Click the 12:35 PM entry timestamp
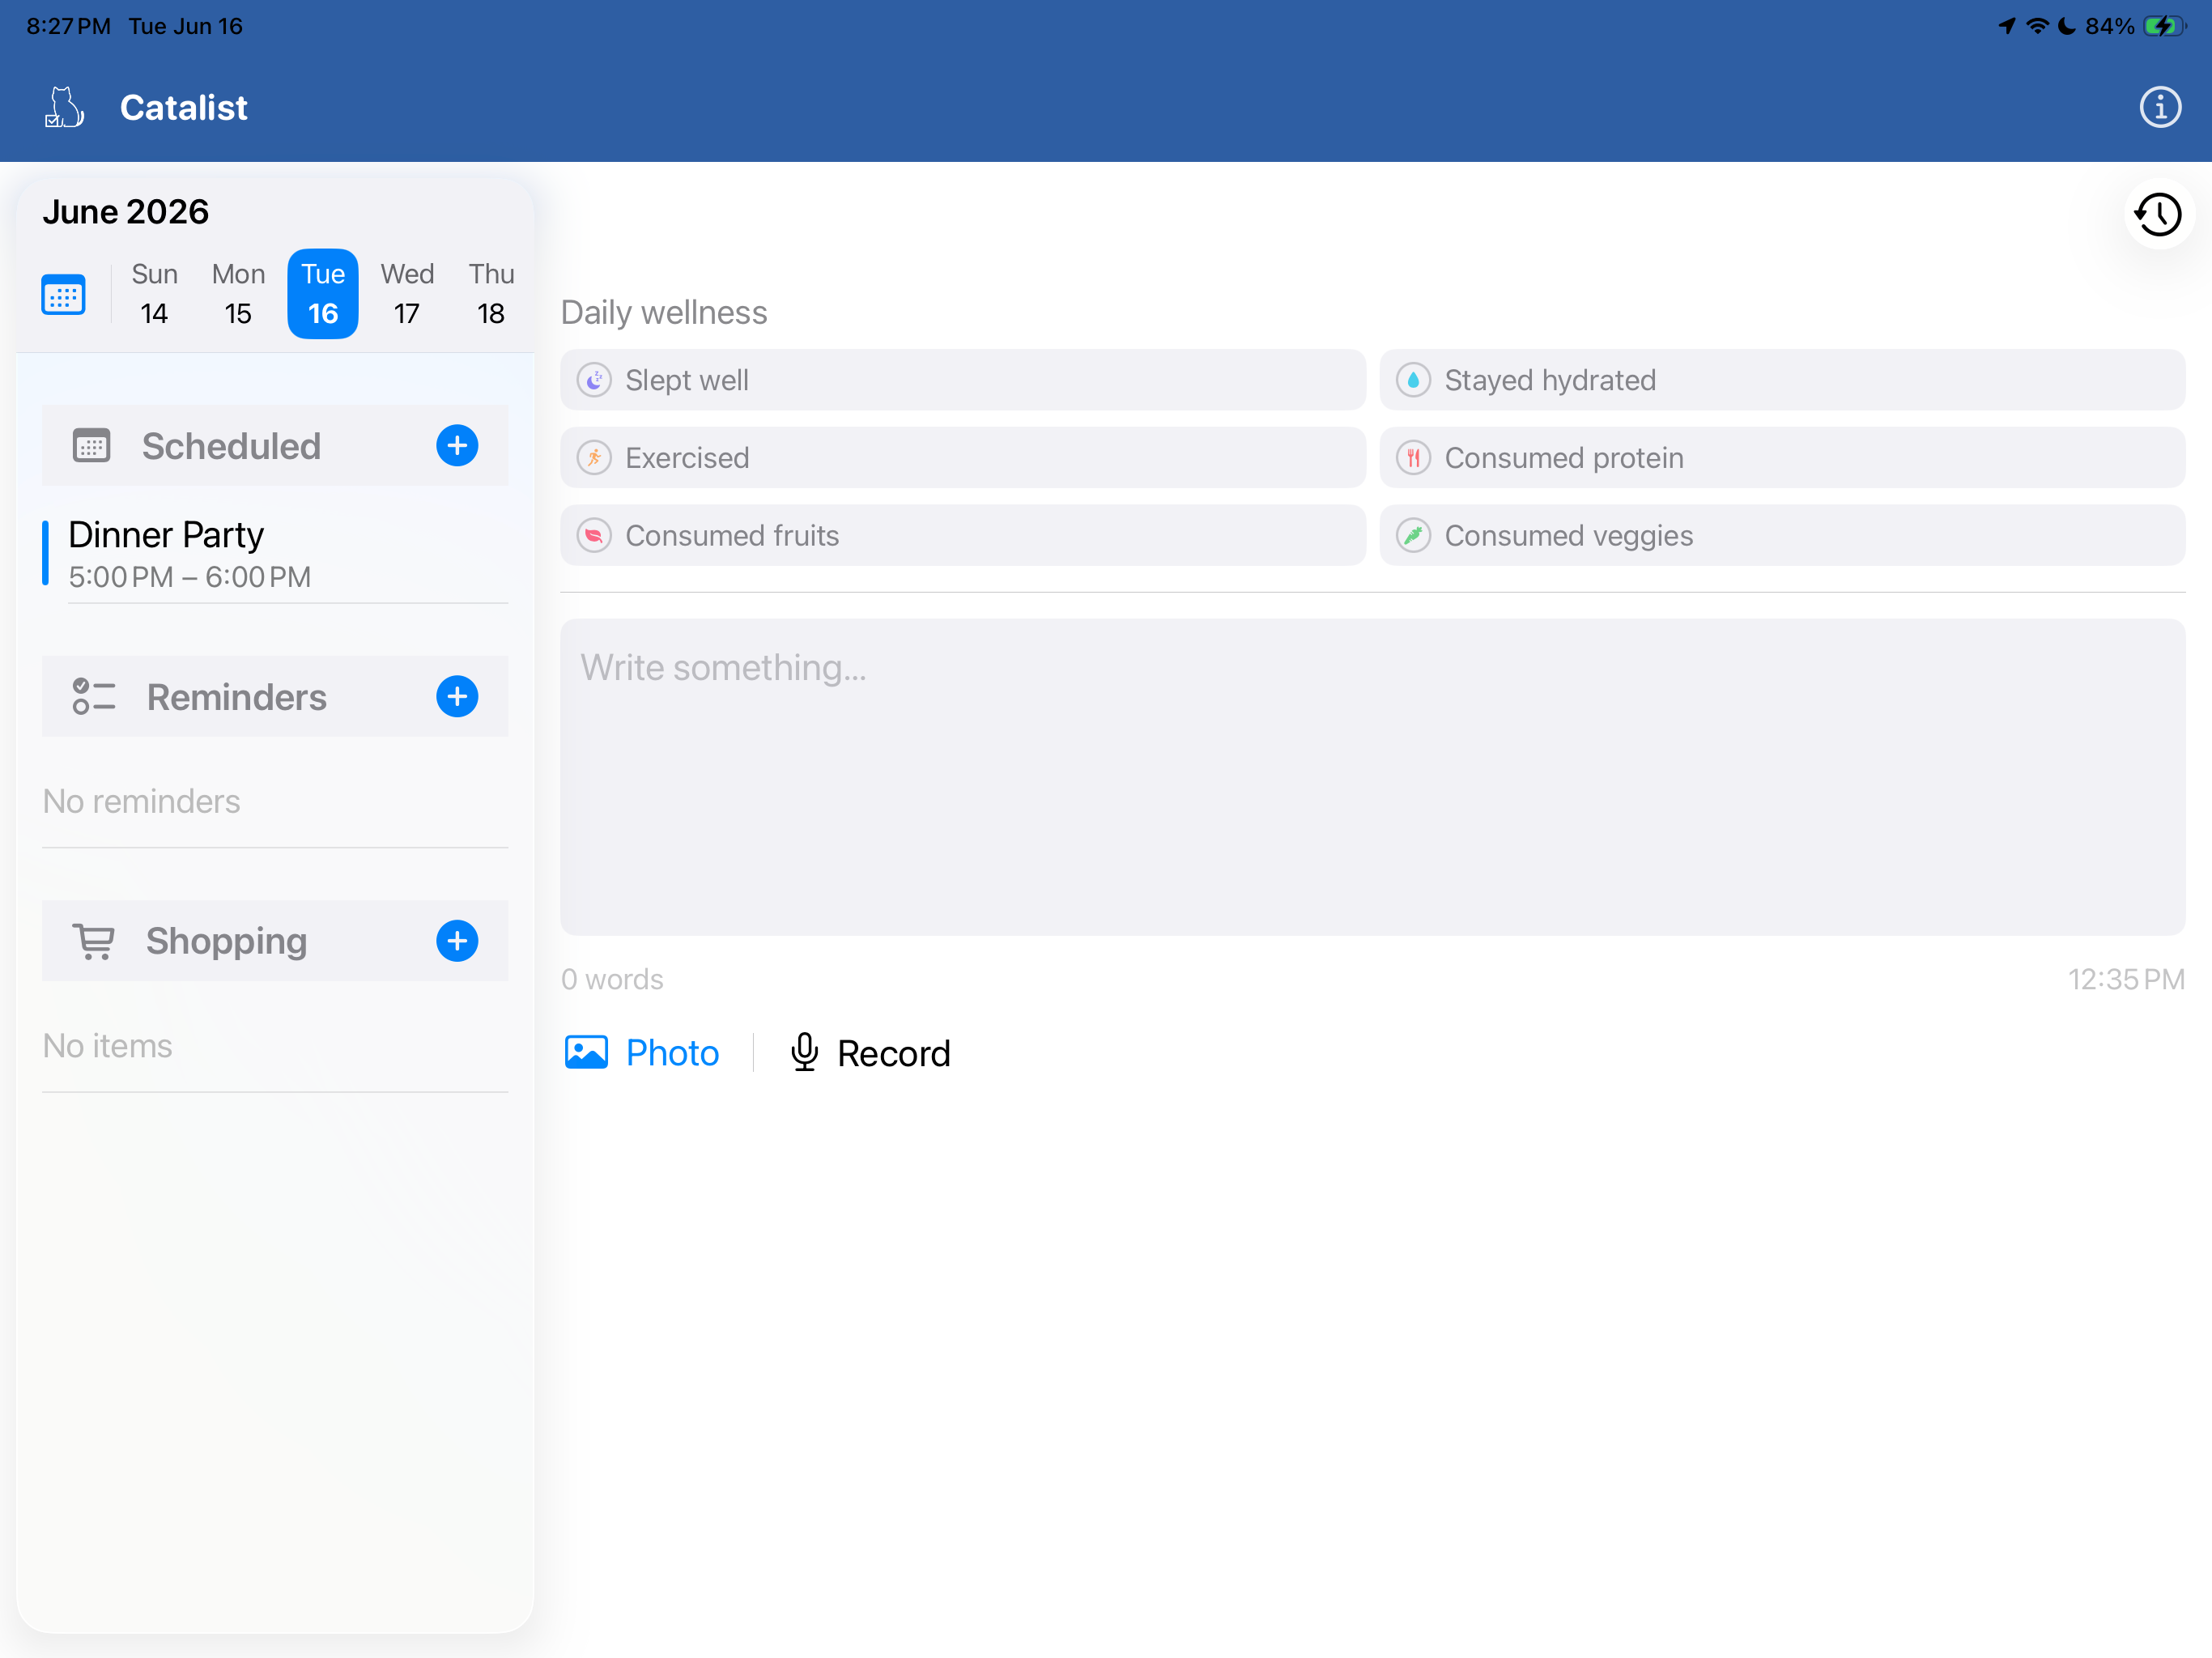Screen dimensions: 2212x1658 (2126, 979)
